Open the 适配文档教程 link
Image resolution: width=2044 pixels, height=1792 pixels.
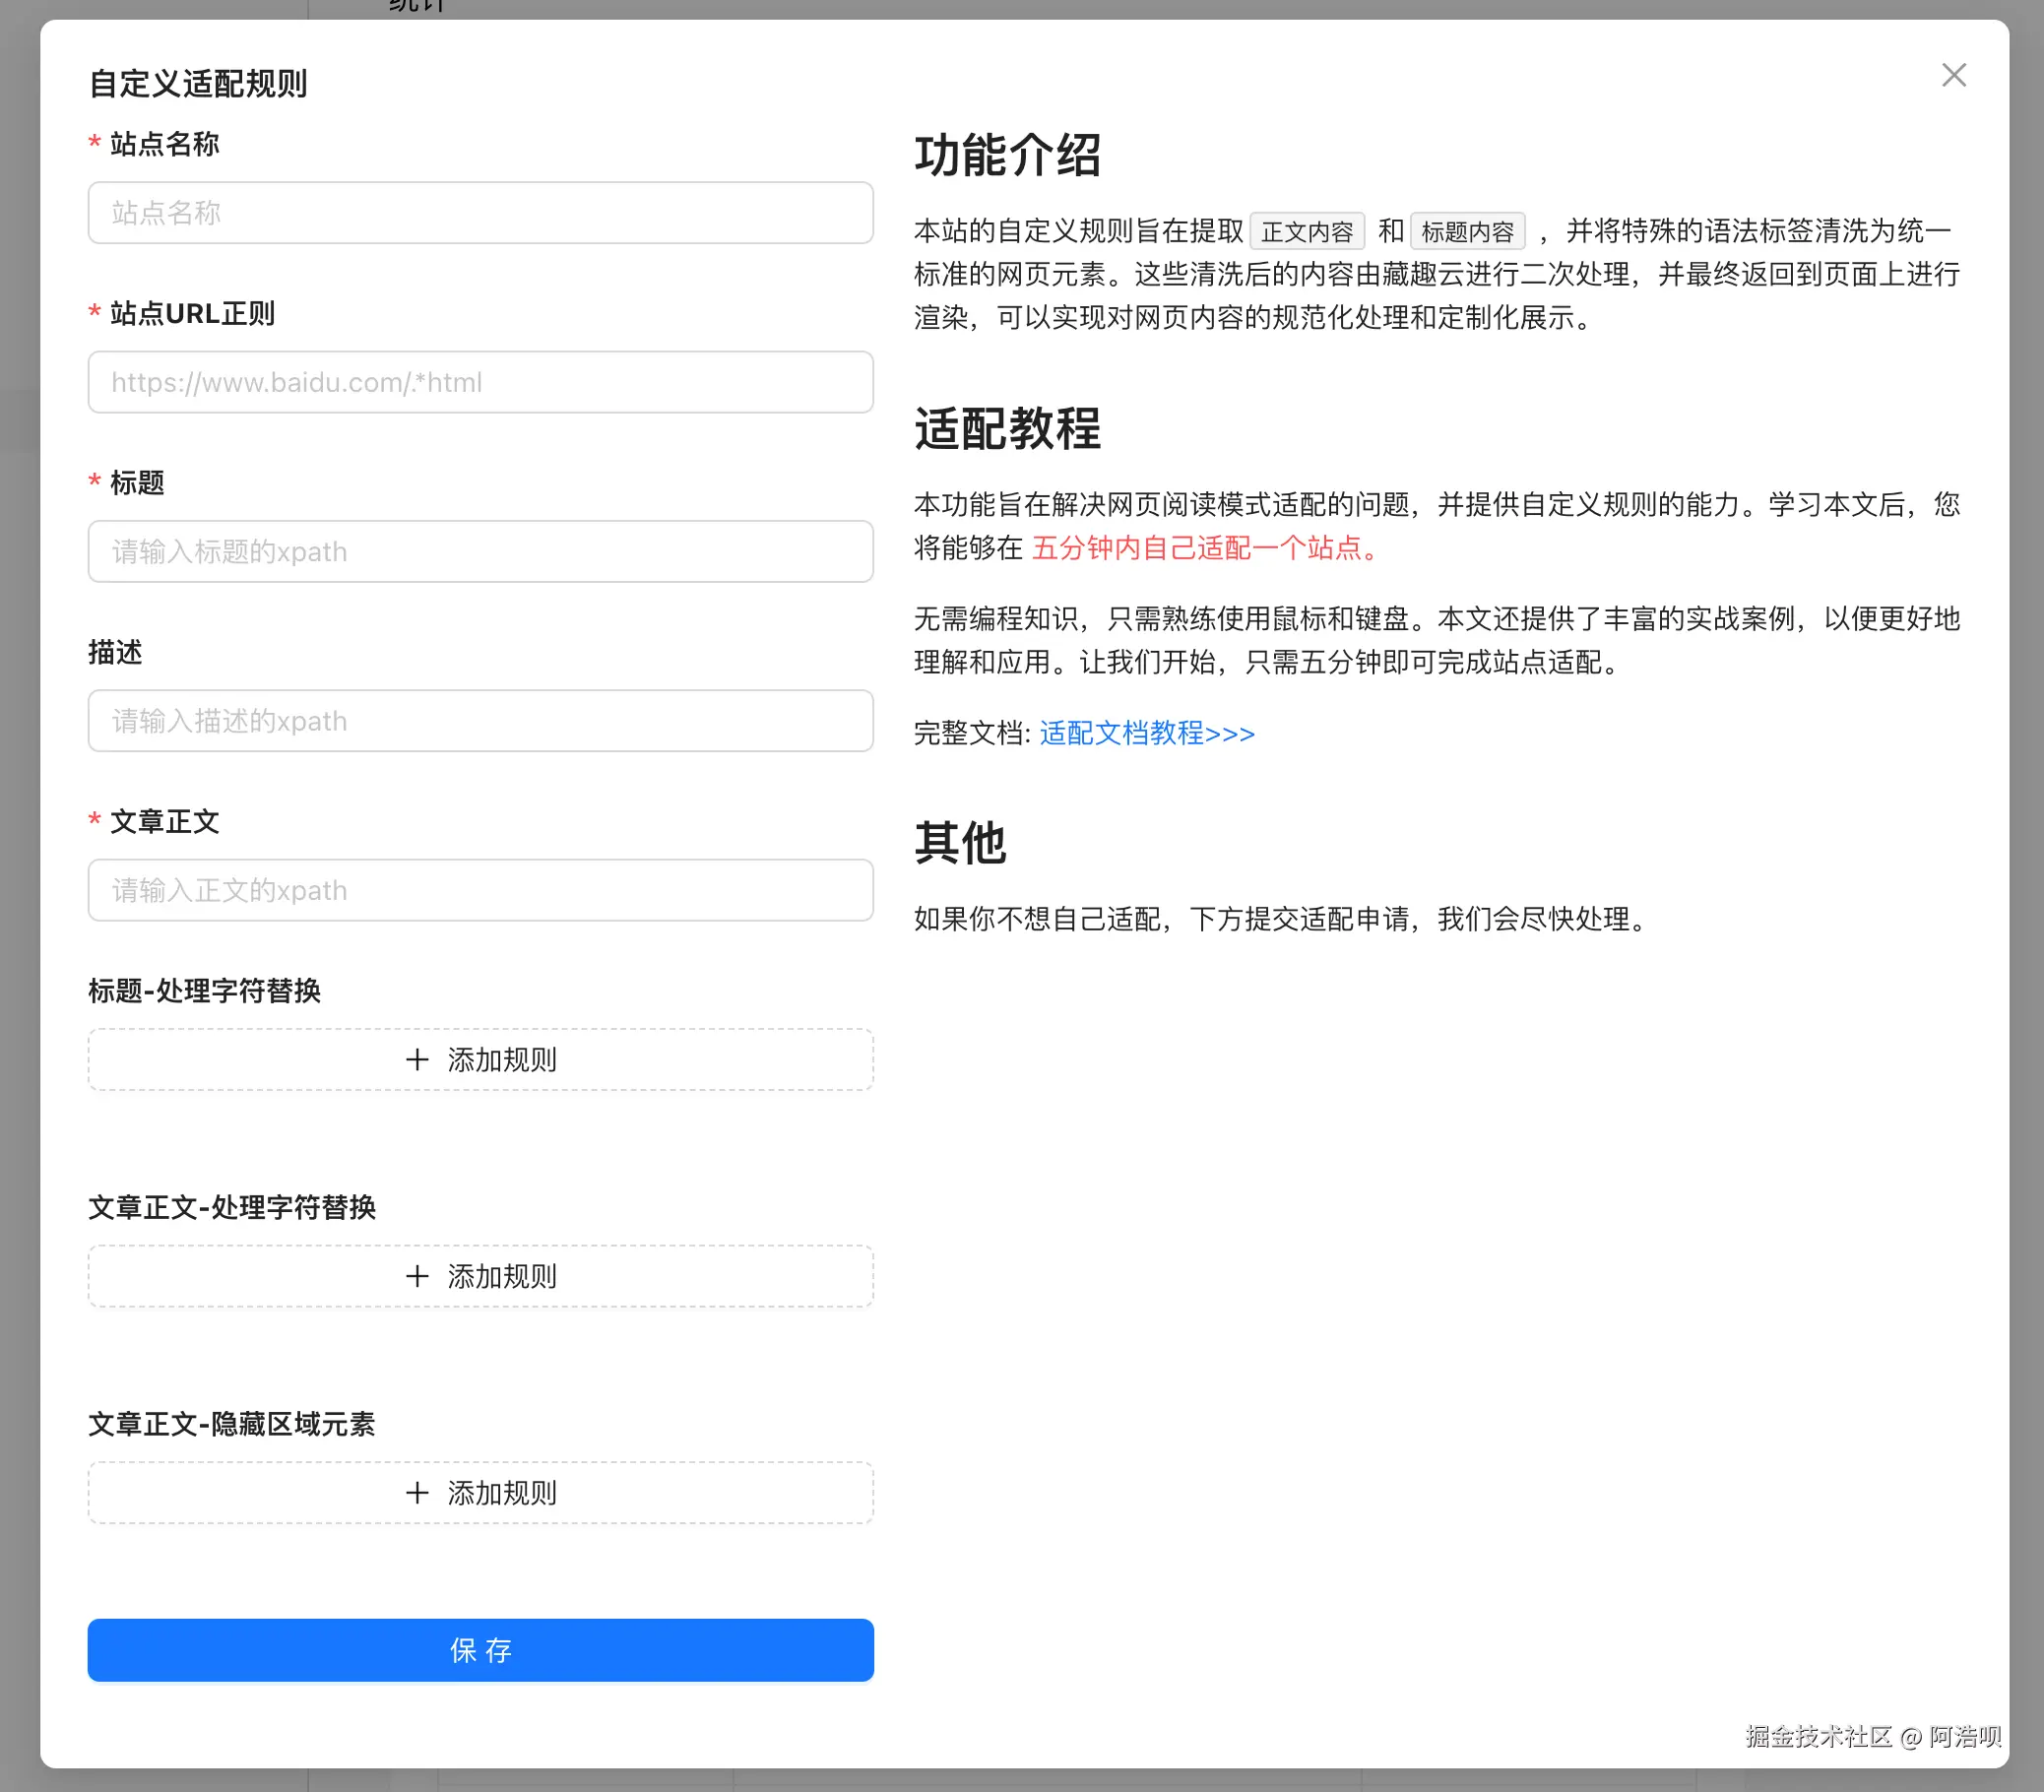click(x=1146, y=733)
